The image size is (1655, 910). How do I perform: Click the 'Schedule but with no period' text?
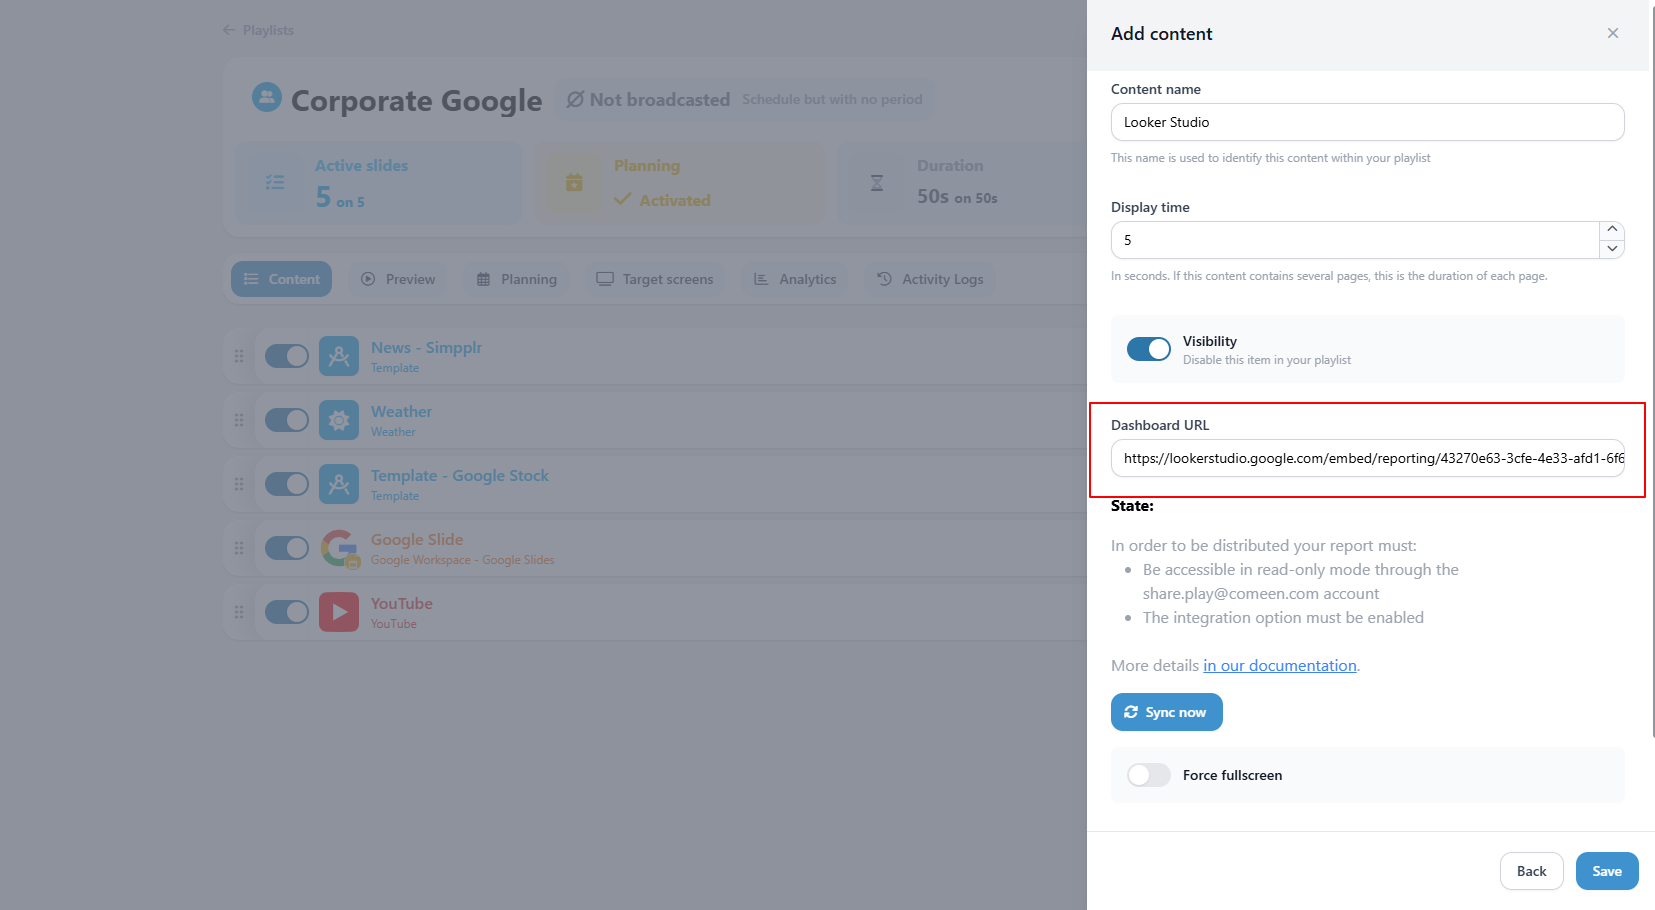(x=832, y=99)
